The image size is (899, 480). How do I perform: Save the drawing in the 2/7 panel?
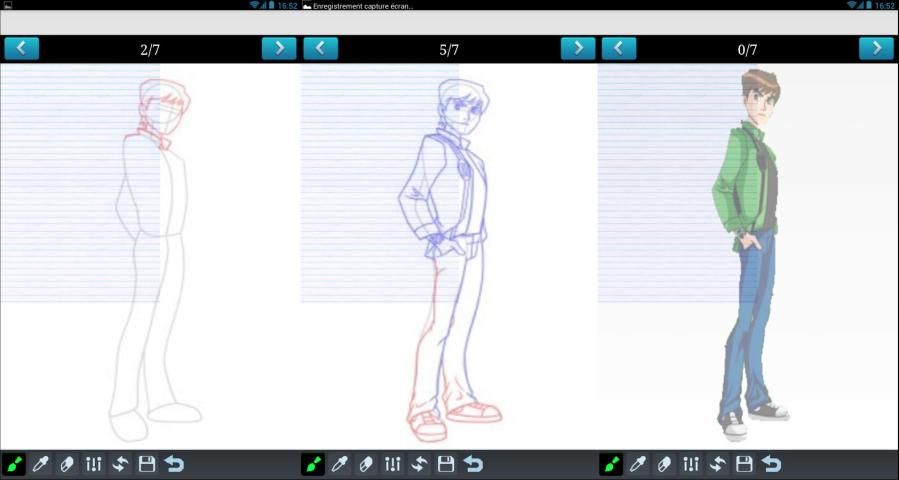click(x=147, y=464)
